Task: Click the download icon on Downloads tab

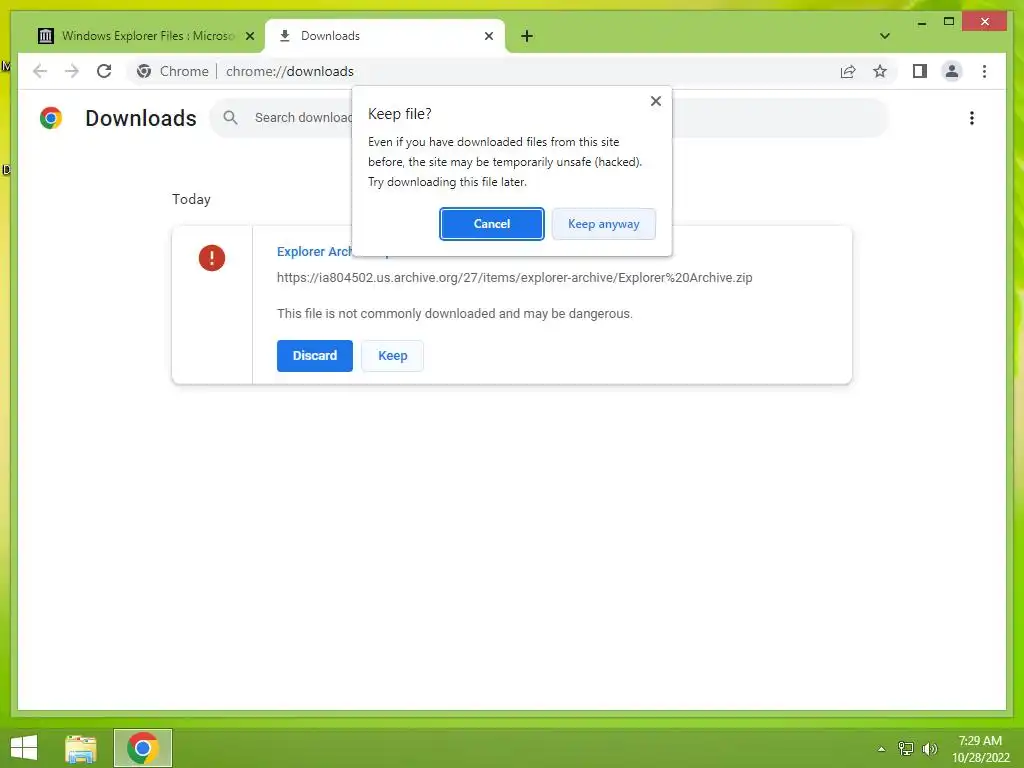Action: tap(285, 36)
